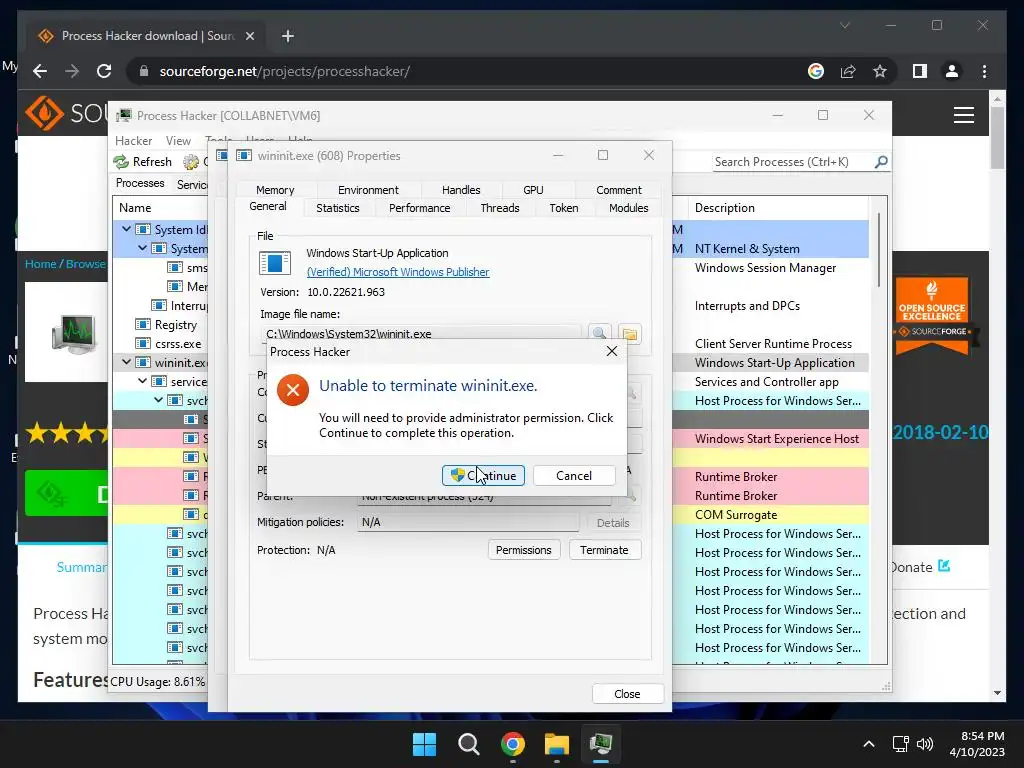Select the Windows Session Manager description
Screen dimensions: 1024x768
pyautogui.click(x=765, y=268)
